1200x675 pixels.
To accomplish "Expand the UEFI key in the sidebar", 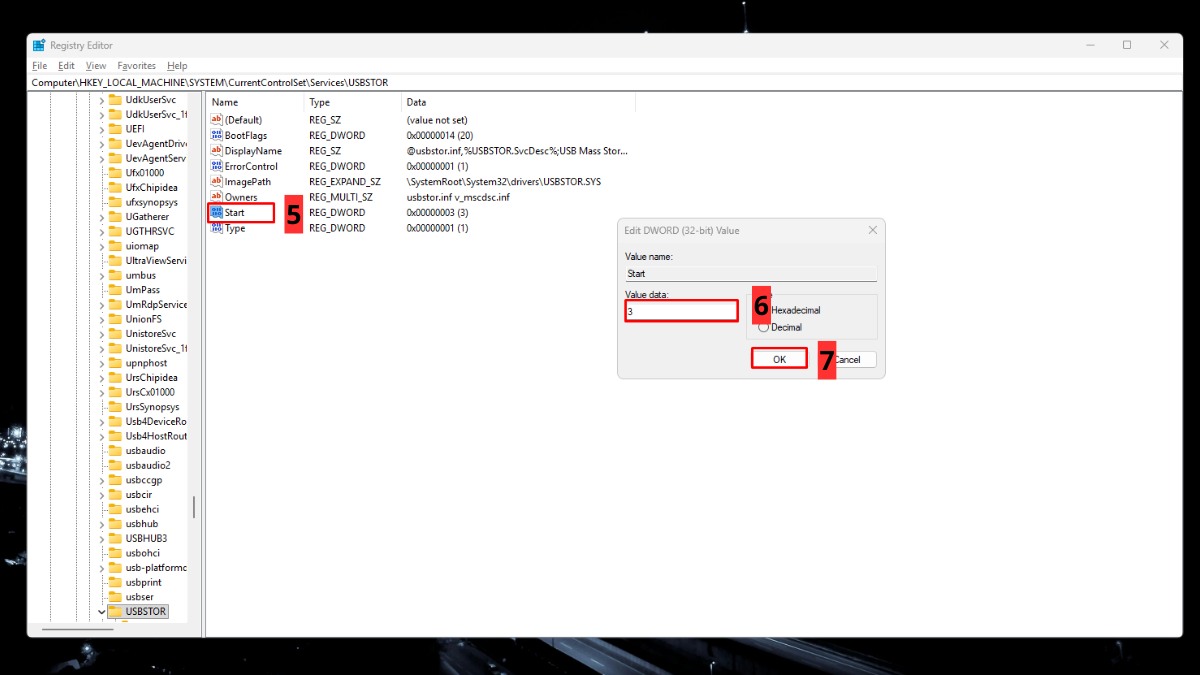I will click(101, 128).
